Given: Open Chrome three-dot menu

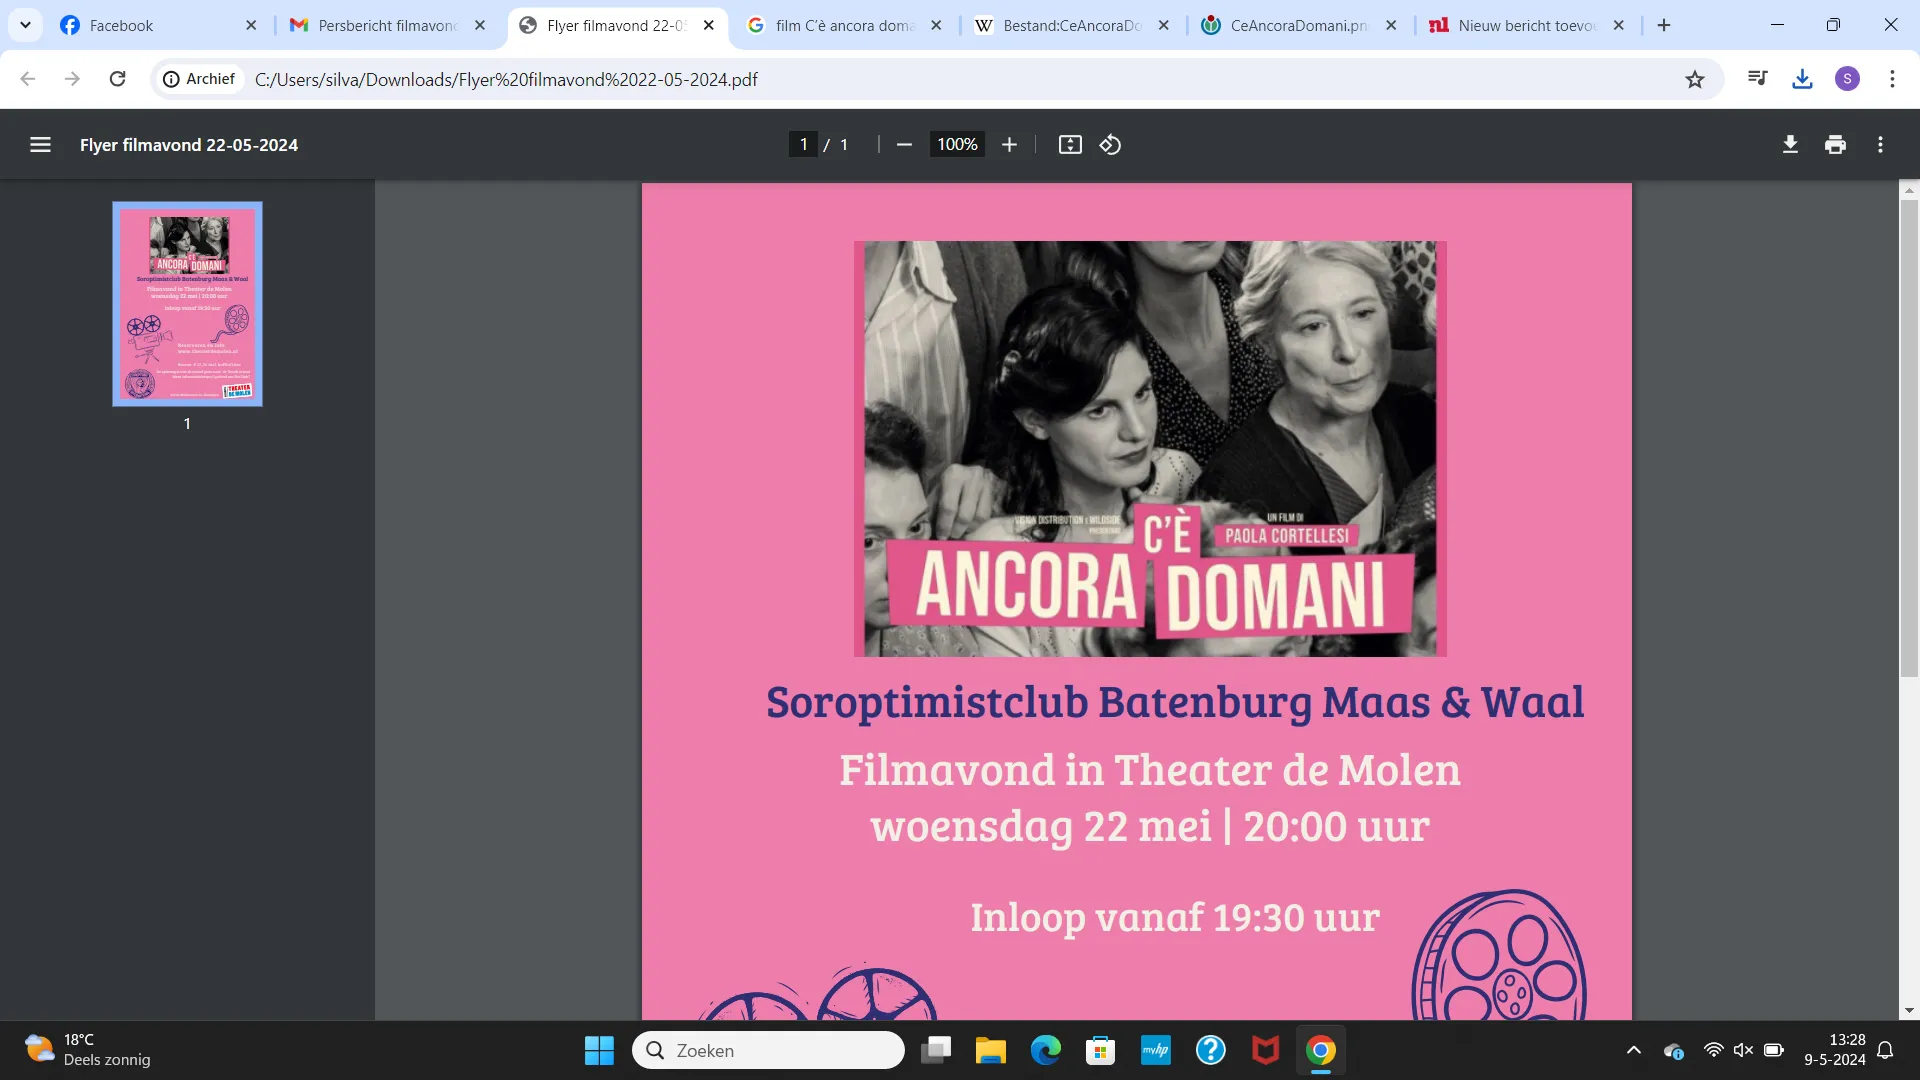Looking at the screenshot, I should pos(1892,79).
